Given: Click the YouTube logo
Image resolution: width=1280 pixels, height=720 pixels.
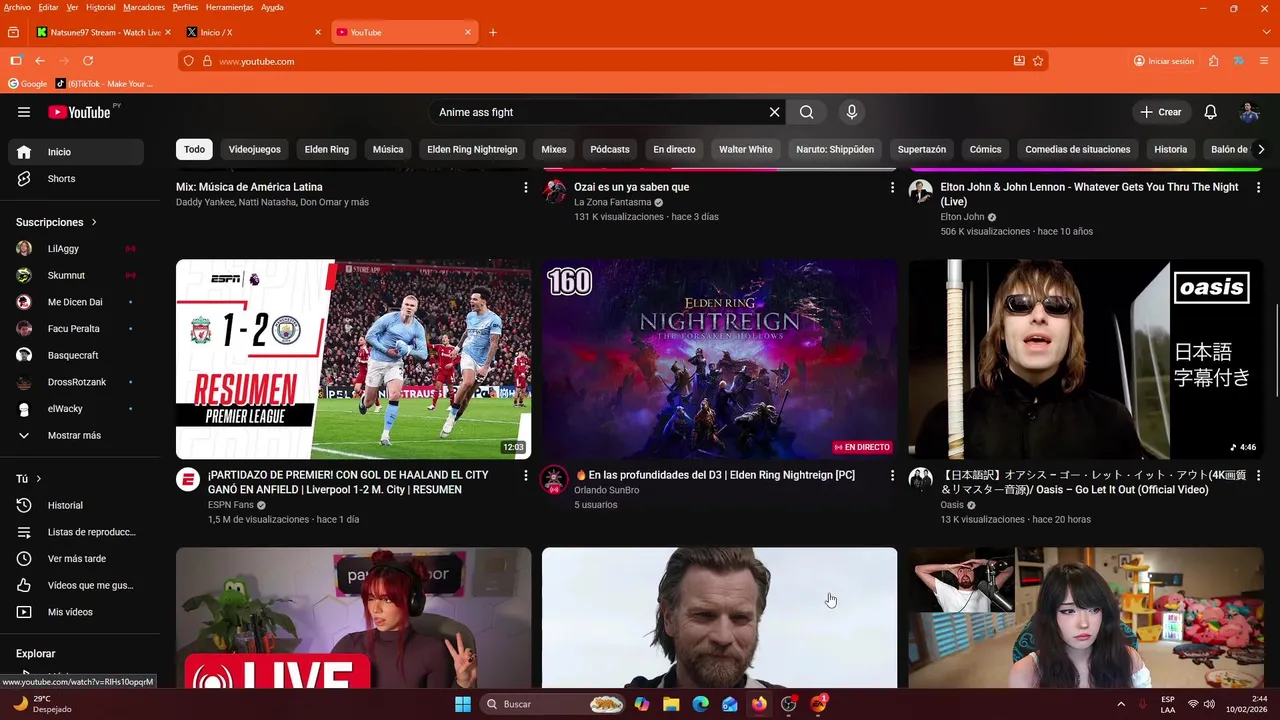Looking at the screenshot, I should click(x=79, y=112).
